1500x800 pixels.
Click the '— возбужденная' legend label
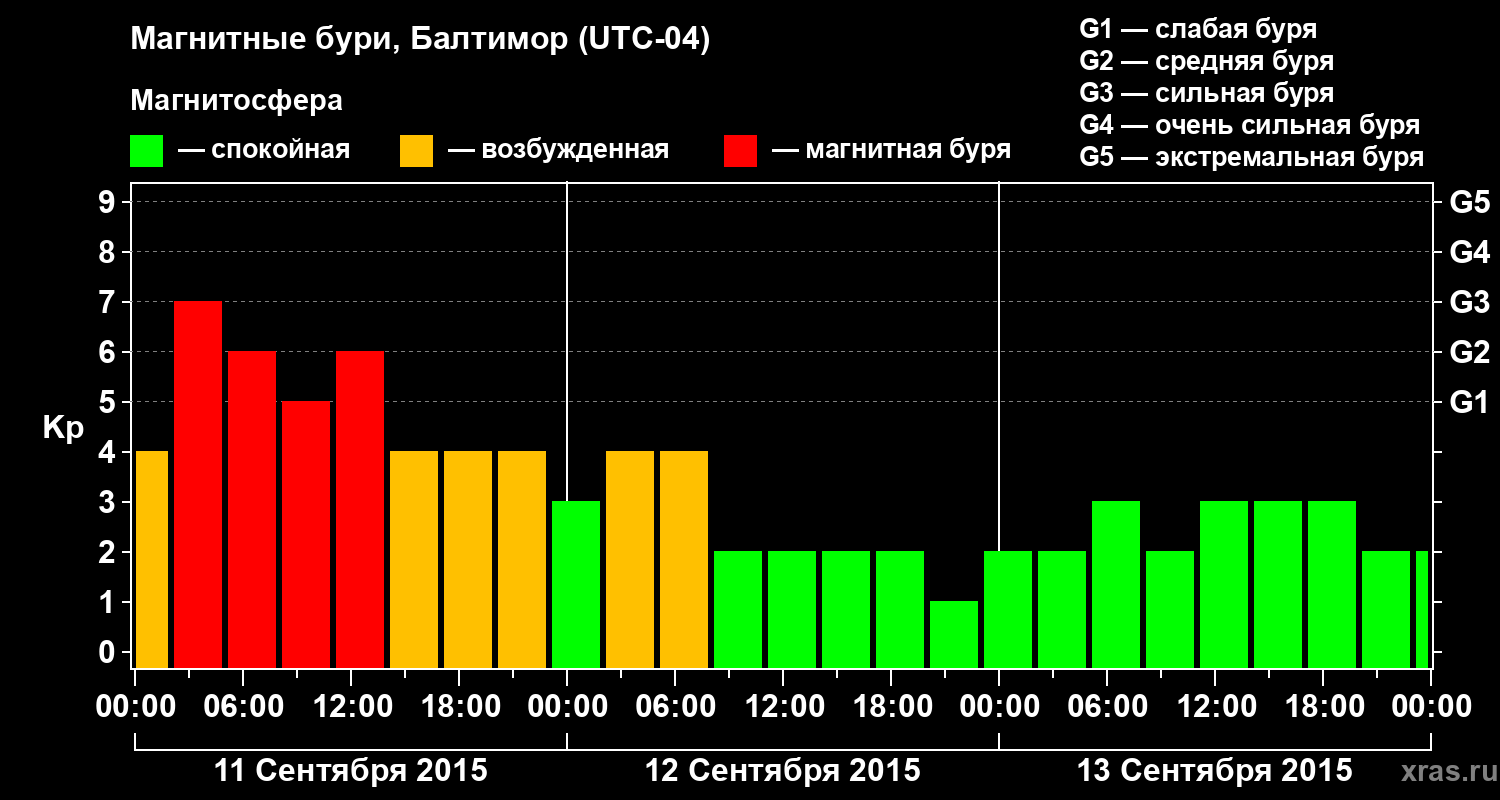[558, 151]
